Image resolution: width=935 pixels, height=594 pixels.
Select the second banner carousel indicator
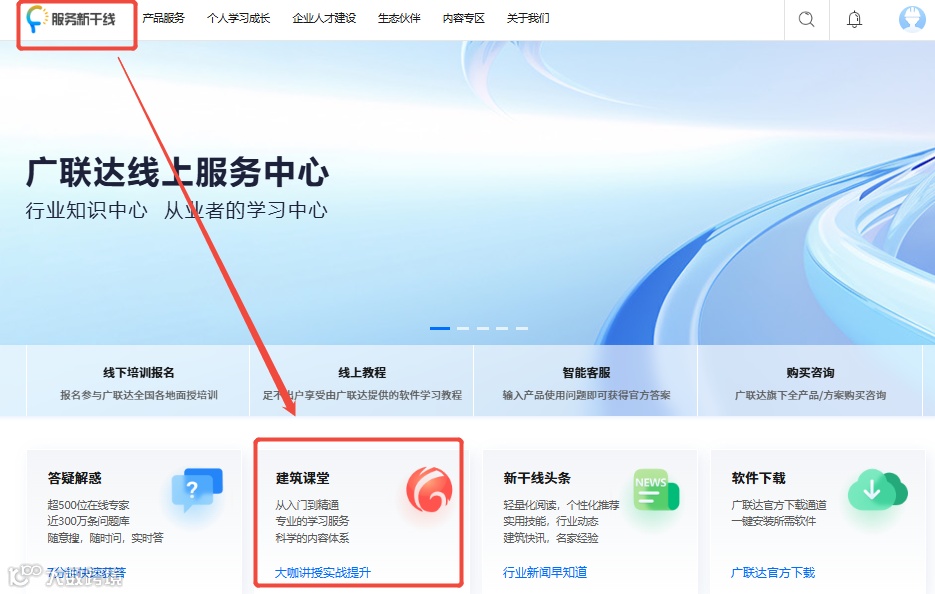pos(463,328)
